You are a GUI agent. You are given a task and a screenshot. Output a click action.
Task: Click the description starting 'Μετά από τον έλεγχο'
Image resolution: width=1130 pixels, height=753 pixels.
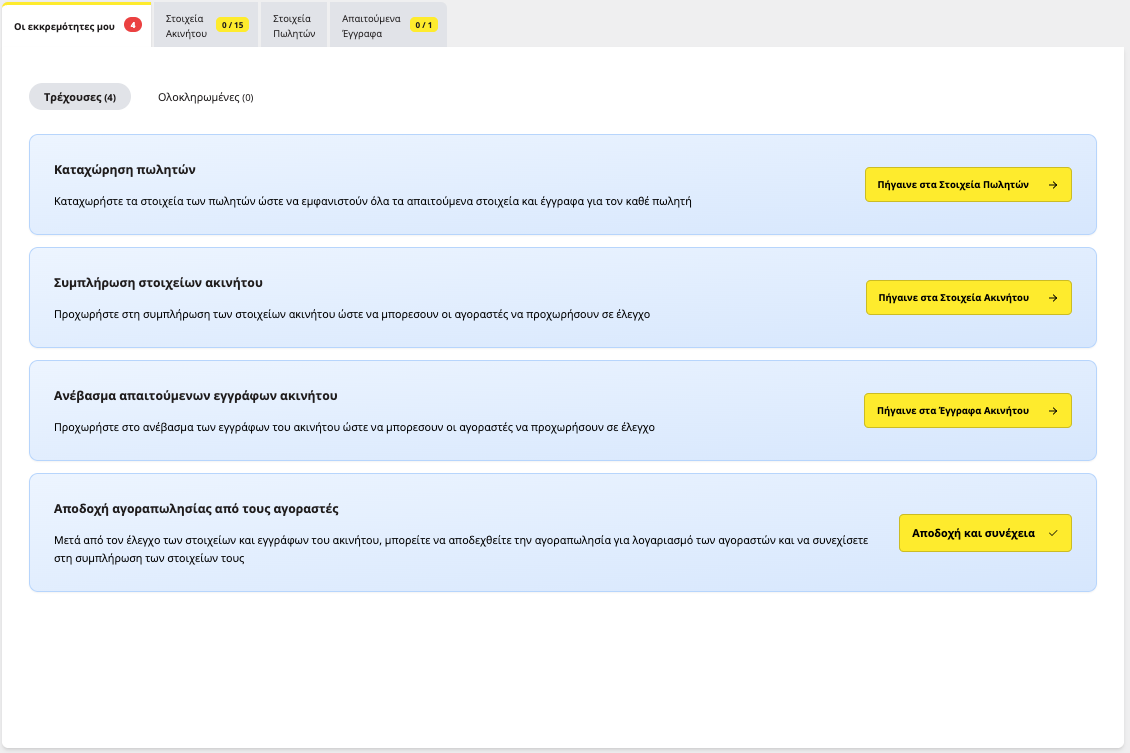461,549
